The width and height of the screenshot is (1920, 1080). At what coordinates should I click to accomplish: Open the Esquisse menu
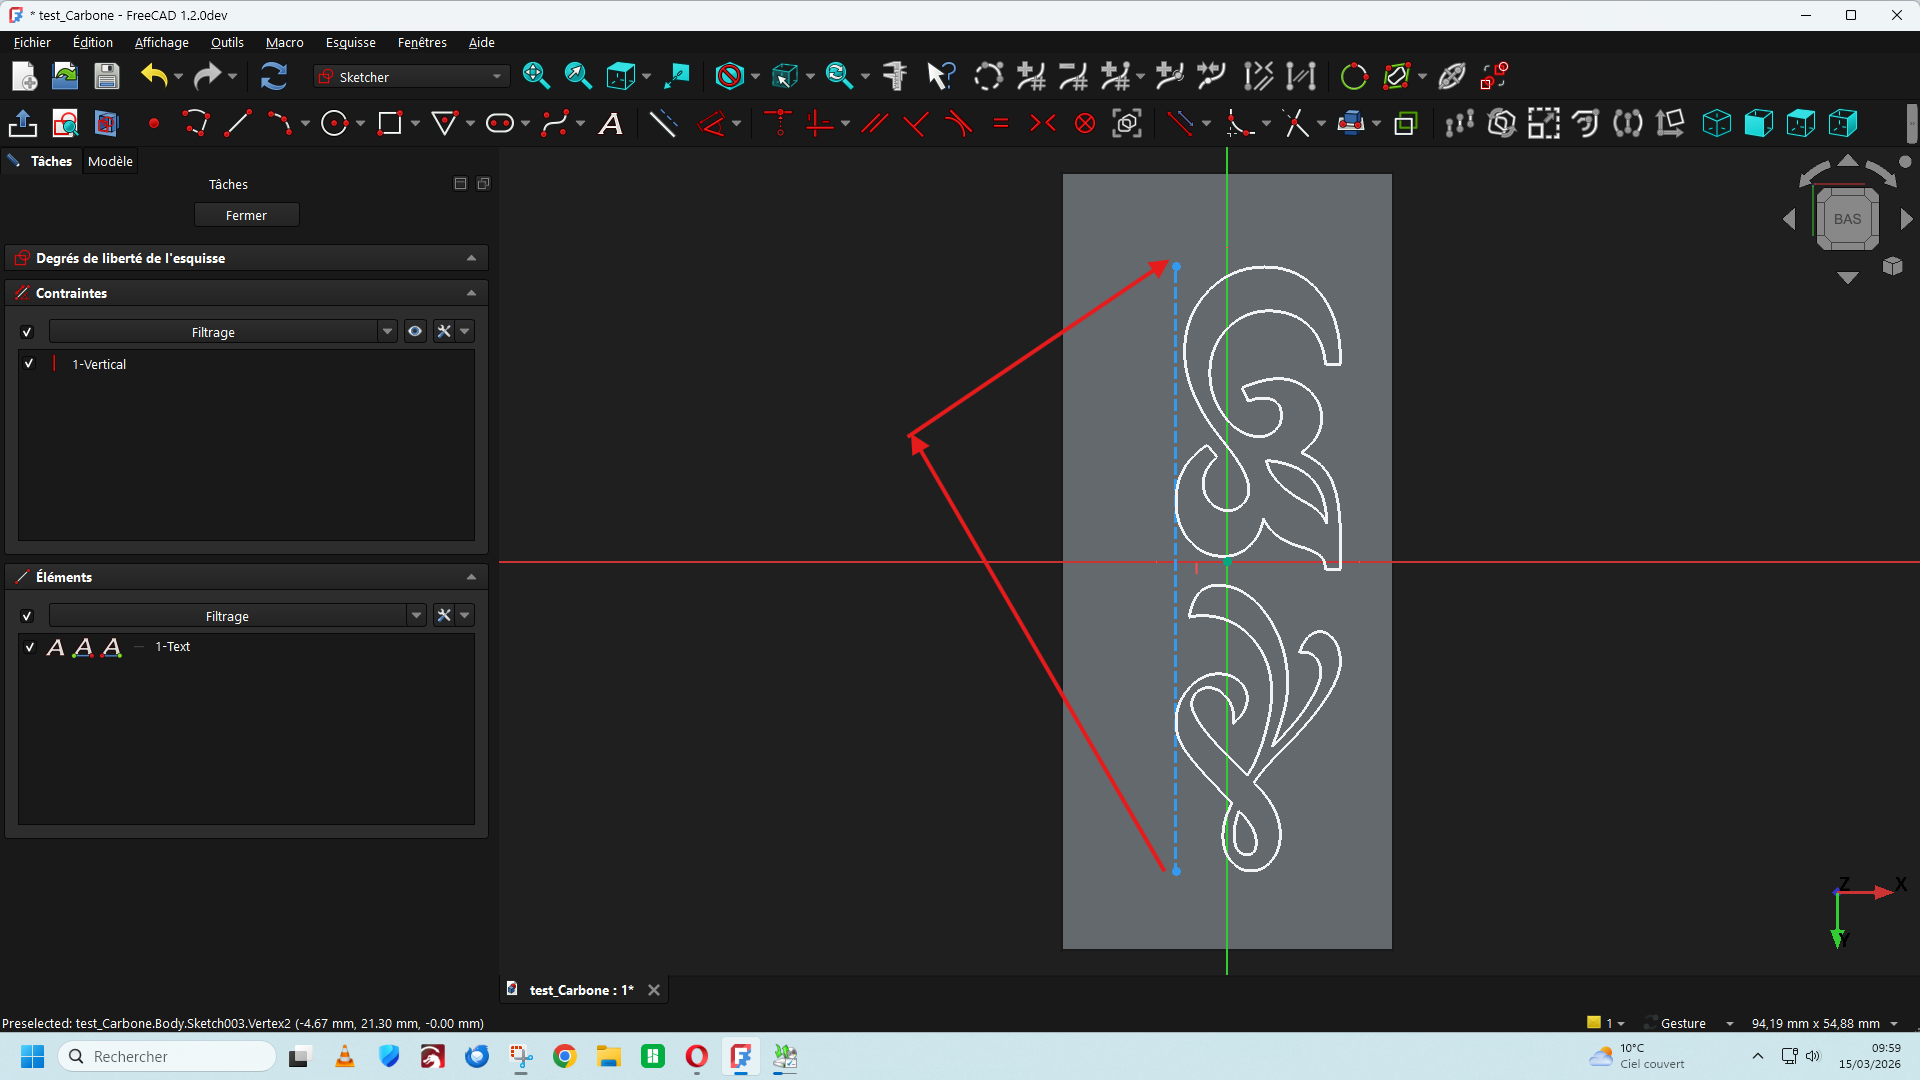[350, 42]
